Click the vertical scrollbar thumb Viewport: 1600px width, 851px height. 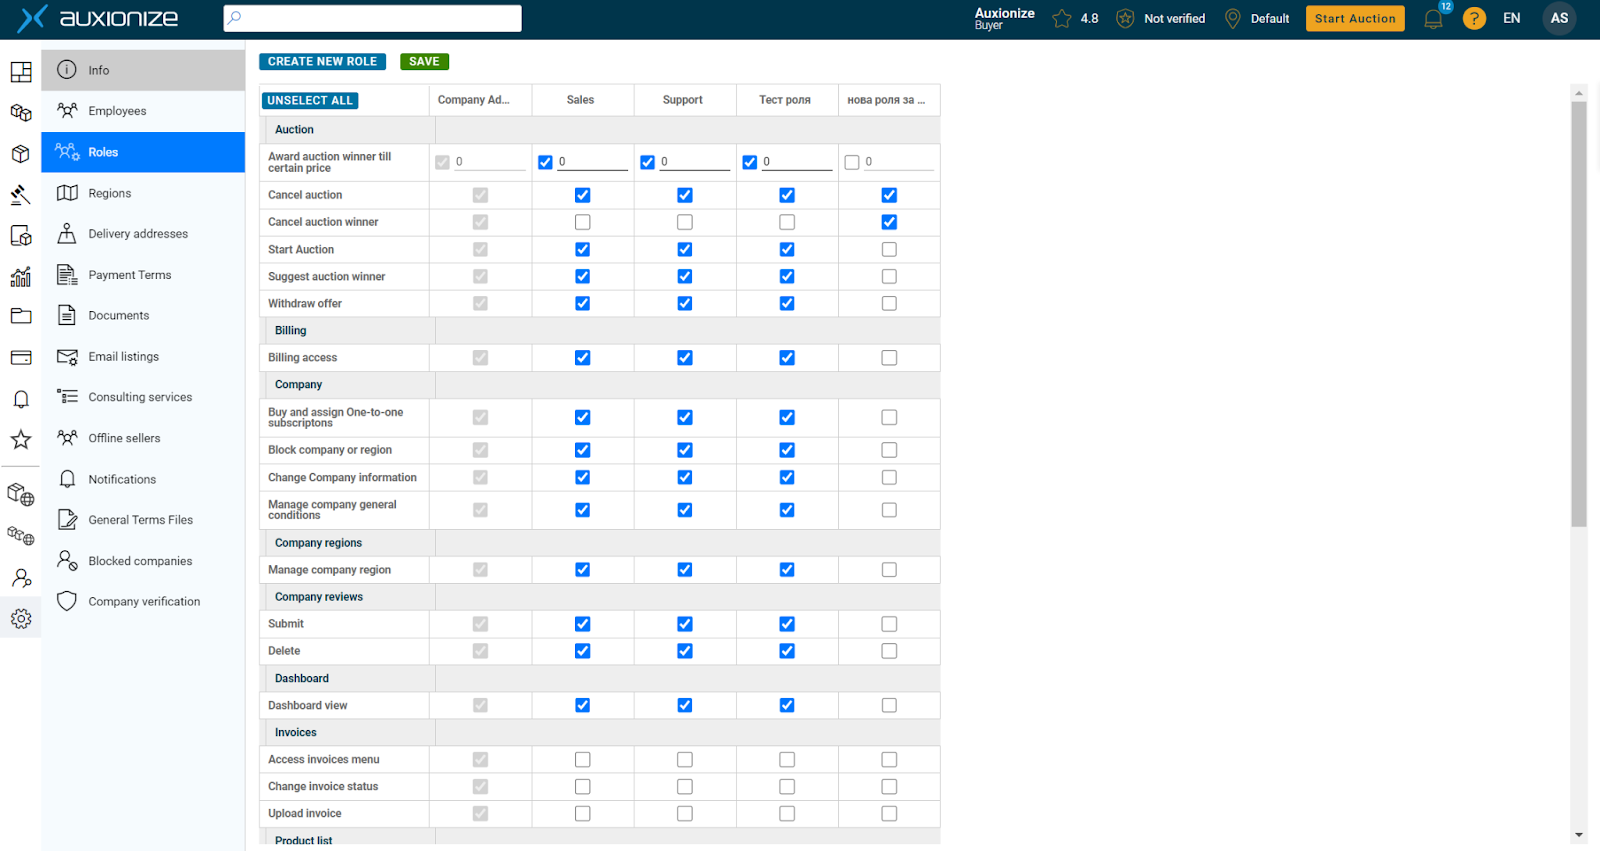pyautogui.click(x=1579, y=313)
